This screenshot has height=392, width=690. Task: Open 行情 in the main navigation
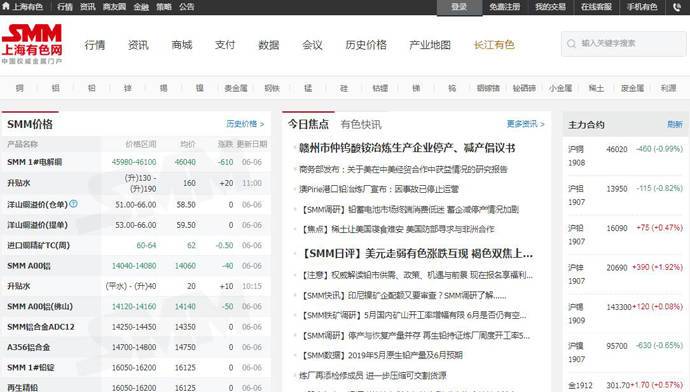point(95,45)
